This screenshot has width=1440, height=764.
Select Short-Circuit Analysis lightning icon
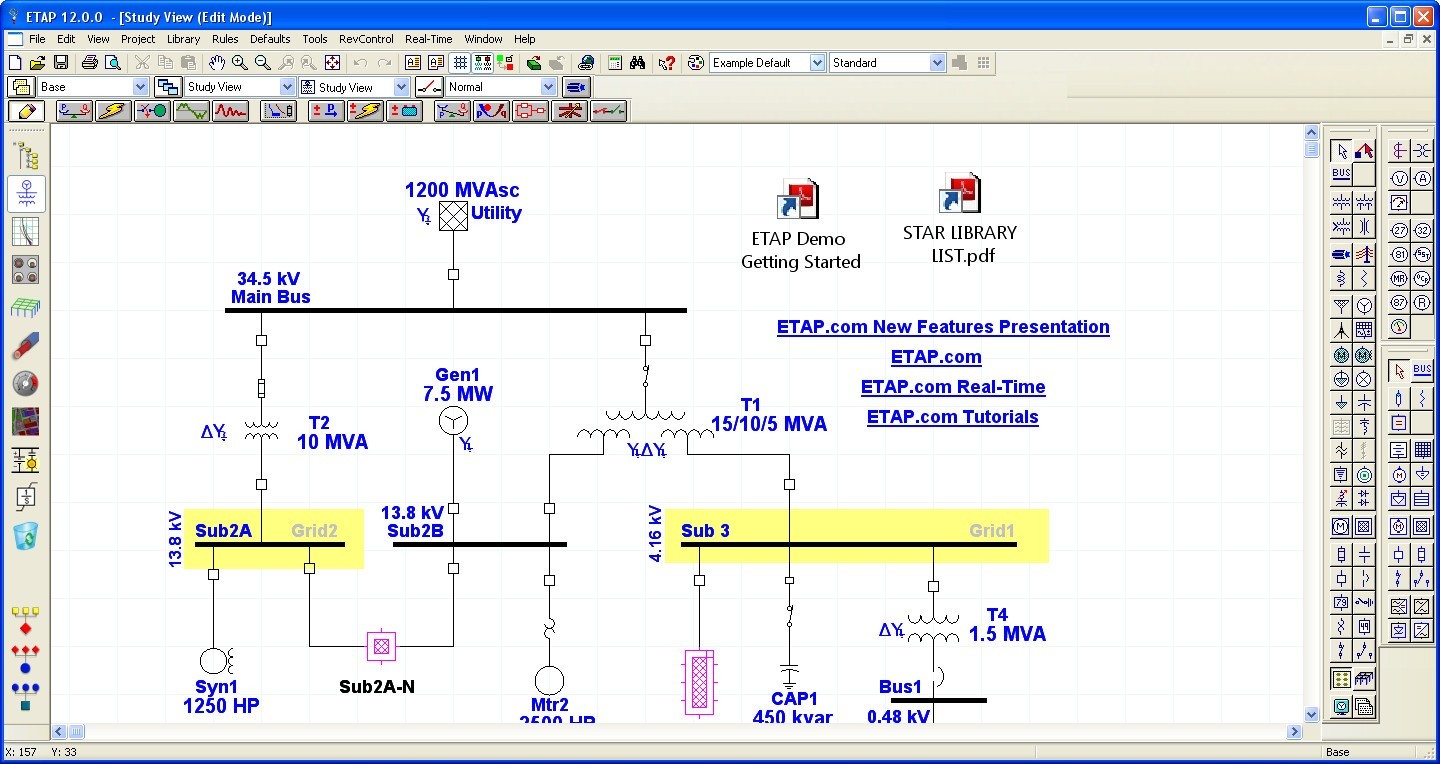(x=113, y=111)
